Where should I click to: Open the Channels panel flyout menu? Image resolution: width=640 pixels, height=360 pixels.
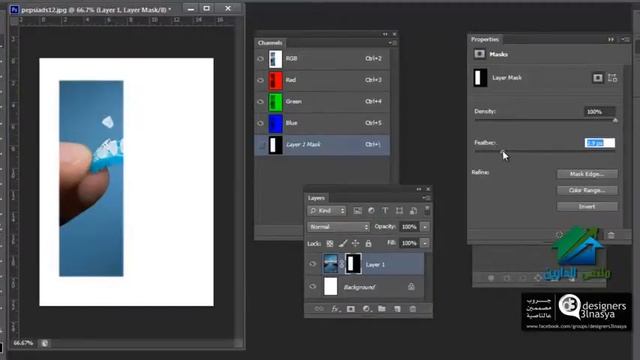coord(393,43)
